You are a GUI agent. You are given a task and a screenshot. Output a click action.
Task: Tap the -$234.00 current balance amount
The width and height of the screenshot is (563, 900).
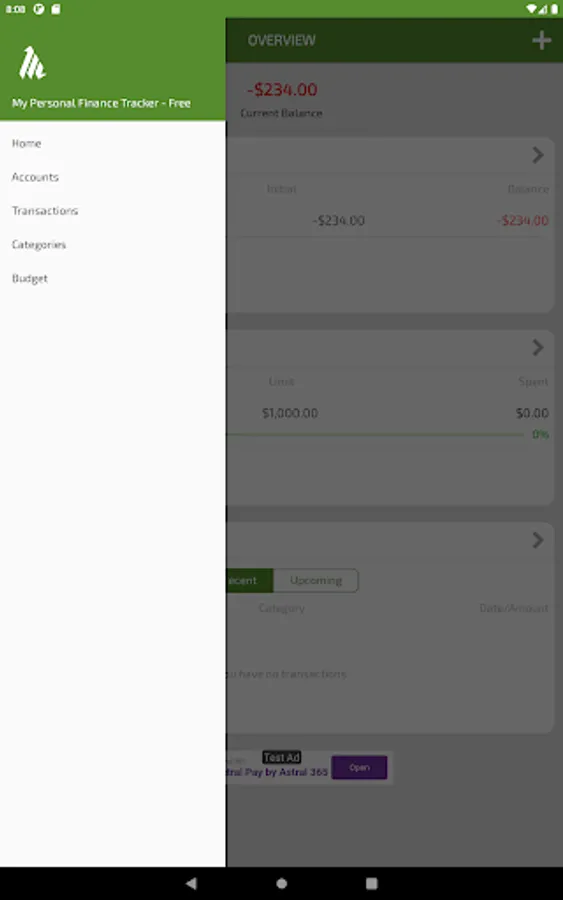(x=282, y=90)
